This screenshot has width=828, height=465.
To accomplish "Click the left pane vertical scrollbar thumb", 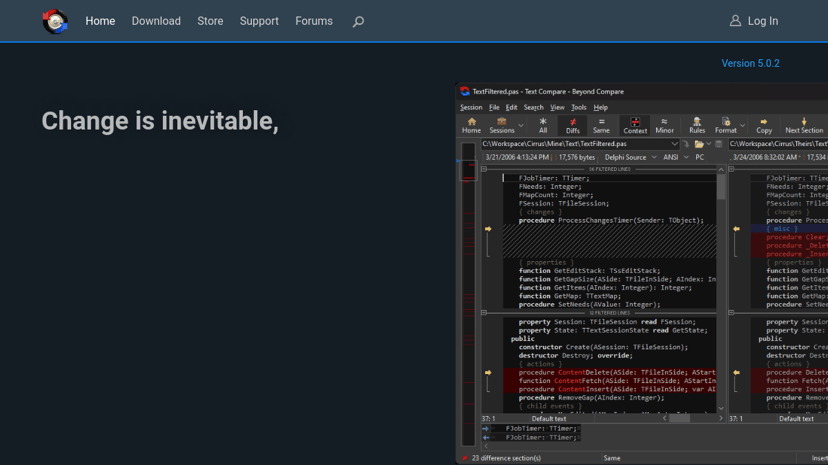I will pyautogui.click(x=721, y=187).
